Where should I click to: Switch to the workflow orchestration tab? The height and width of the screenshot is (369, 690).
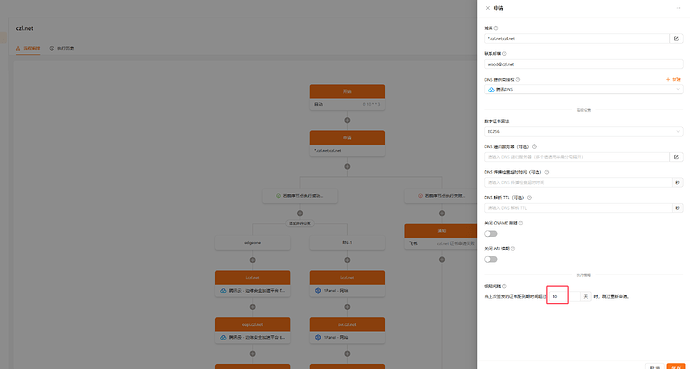coord(28,48)
